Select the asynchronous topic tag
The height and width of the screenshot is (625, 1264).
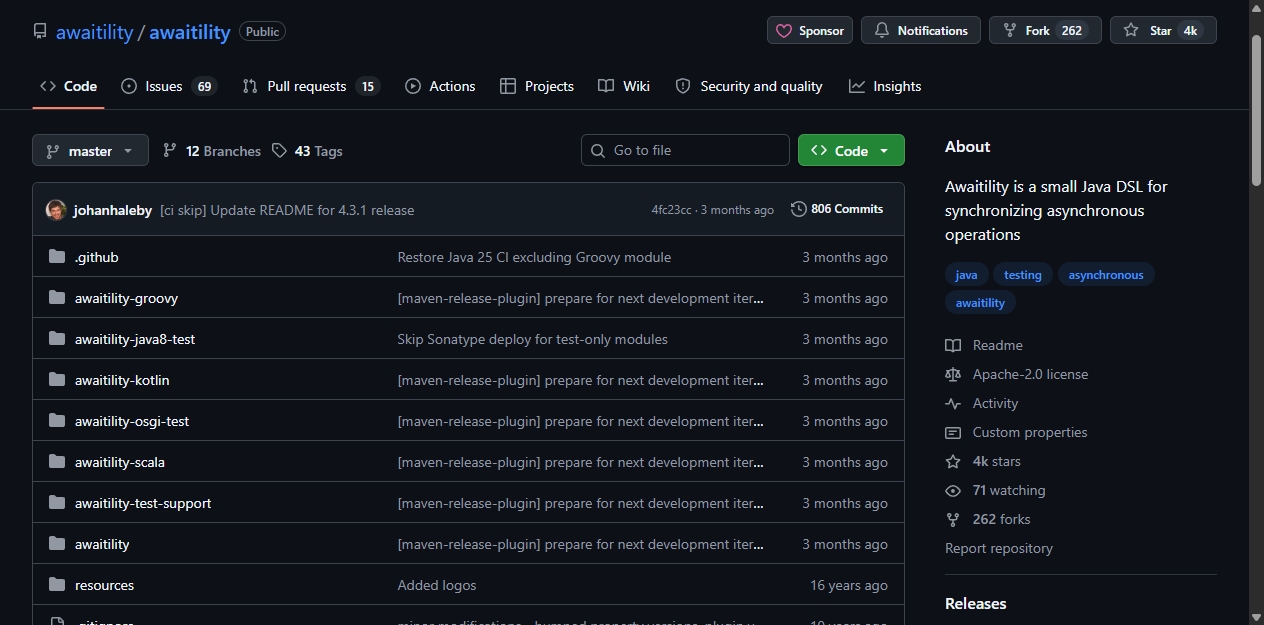(1106, 275)
